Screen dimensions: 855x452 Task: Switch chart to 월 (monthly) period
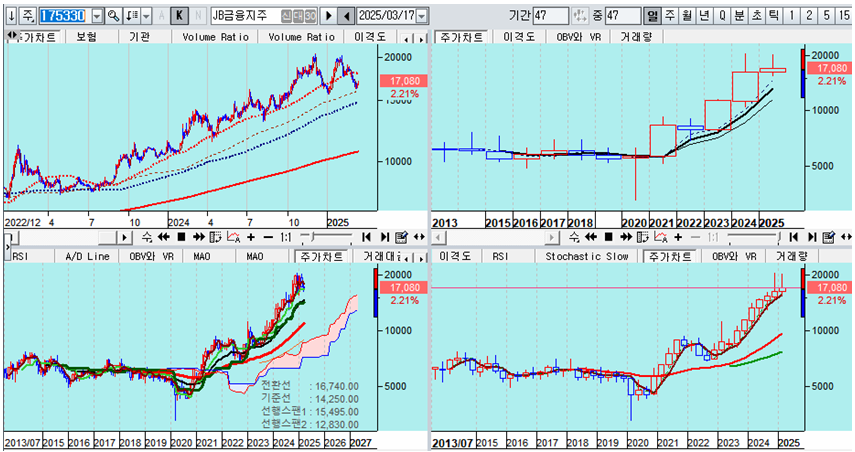[686, 16]
